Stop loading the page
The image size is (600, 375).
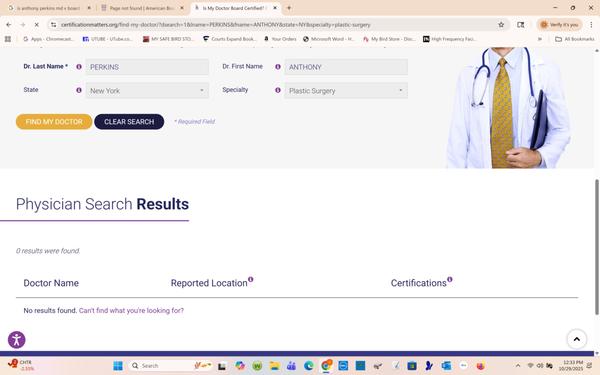coord(36,24)
